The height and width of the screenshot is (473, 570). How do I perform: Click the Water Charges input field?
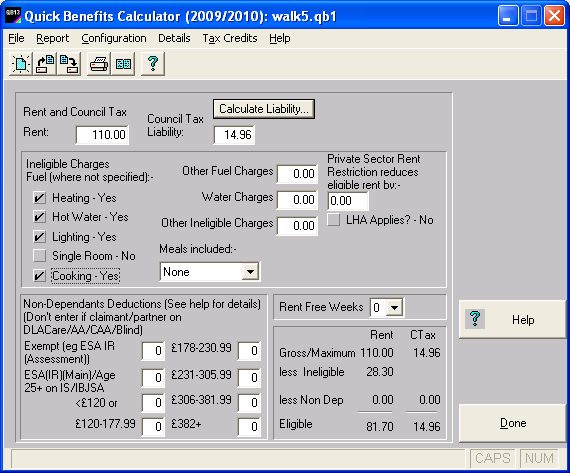click(297, 200)
